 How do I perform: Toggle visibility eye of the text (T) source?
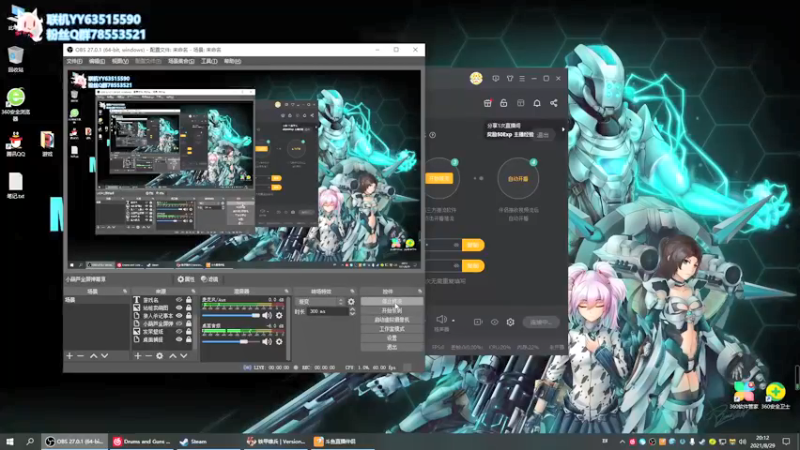[179, 300]
